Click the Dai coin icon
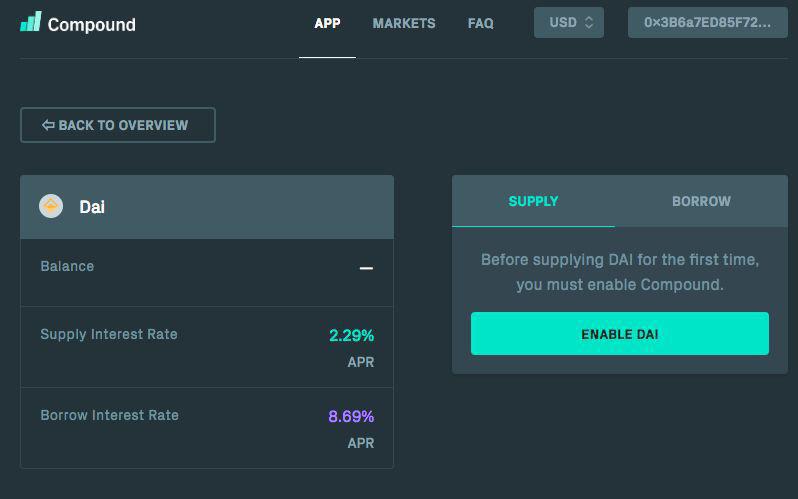This screenshot has width=798, height=499. point(51,207)
